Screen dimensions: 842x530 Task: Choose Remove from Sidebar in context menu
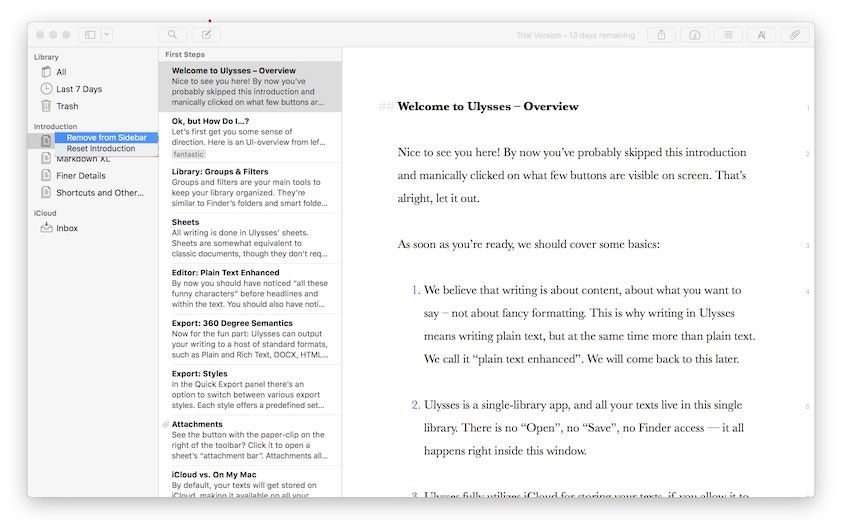click(106, 138)
